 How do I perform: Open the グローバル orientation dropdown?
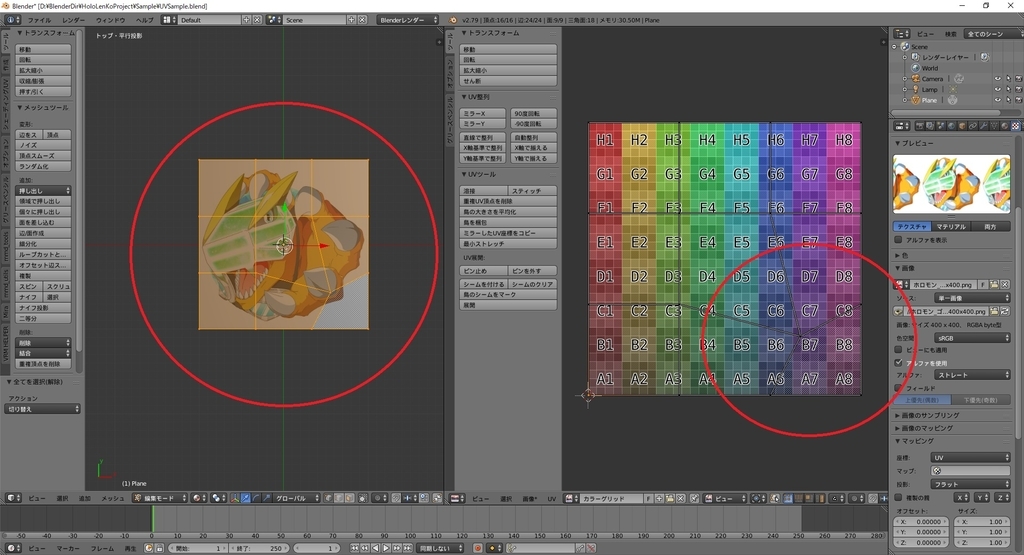[x=297, y=498]
